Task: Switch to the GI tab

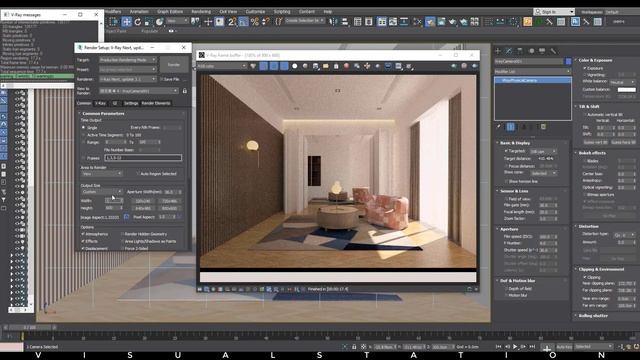Action: (x=115, y=103)
